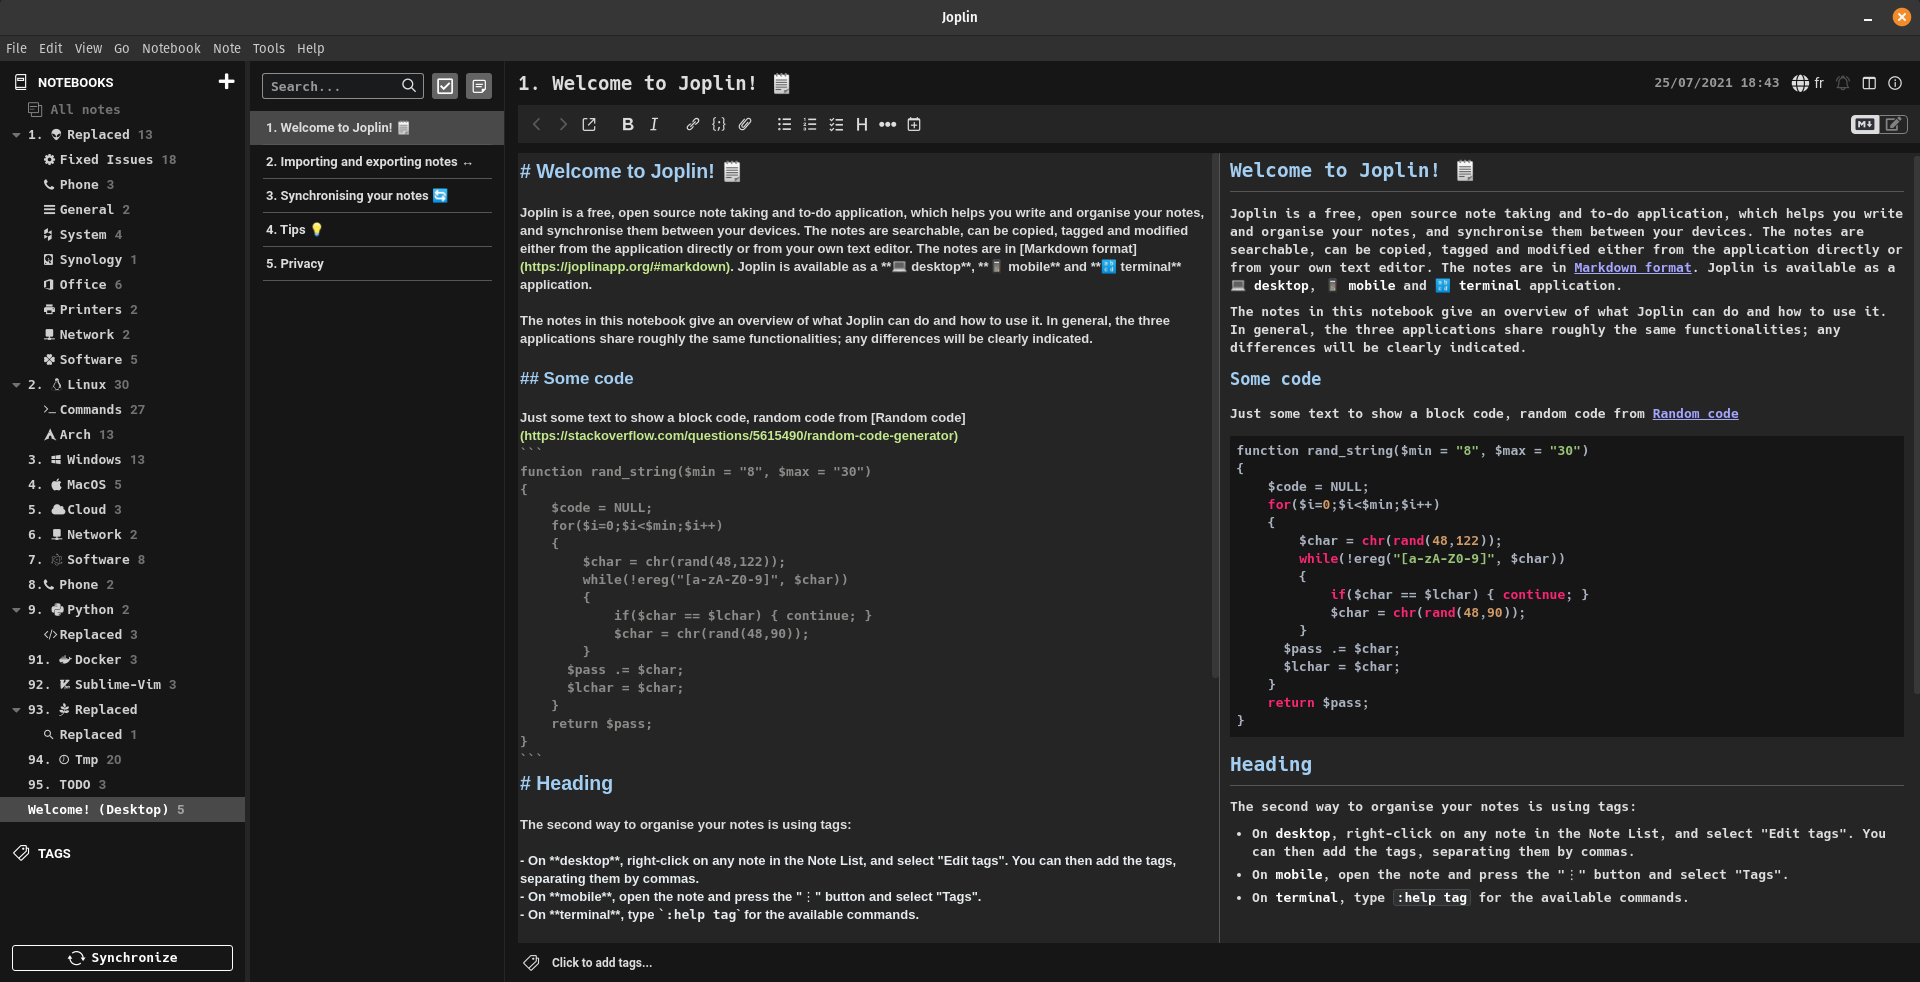Open the Help menu
This screenshot has width=1920, height=982.
(x=310, y=48)
